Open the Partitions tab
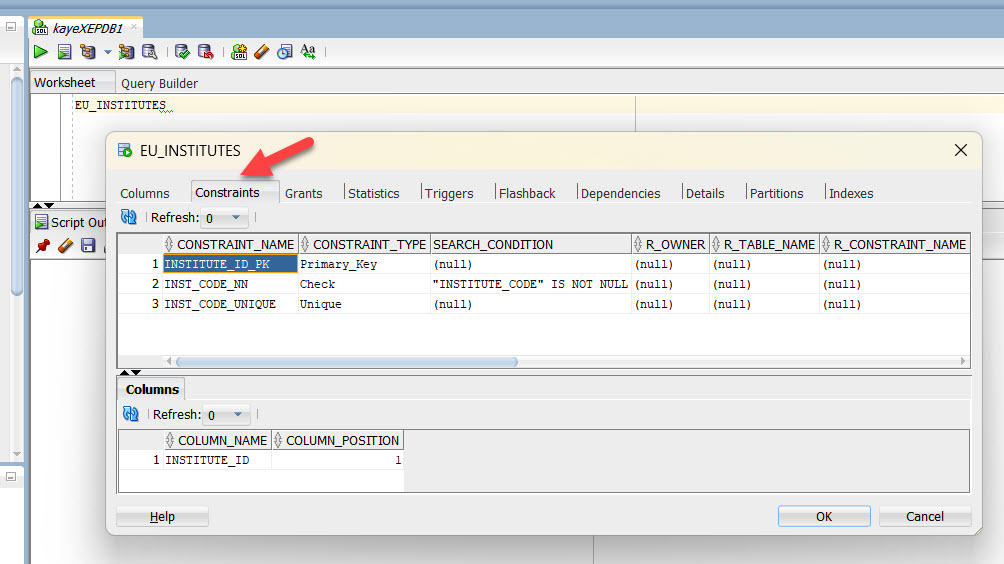 [776, 193]
